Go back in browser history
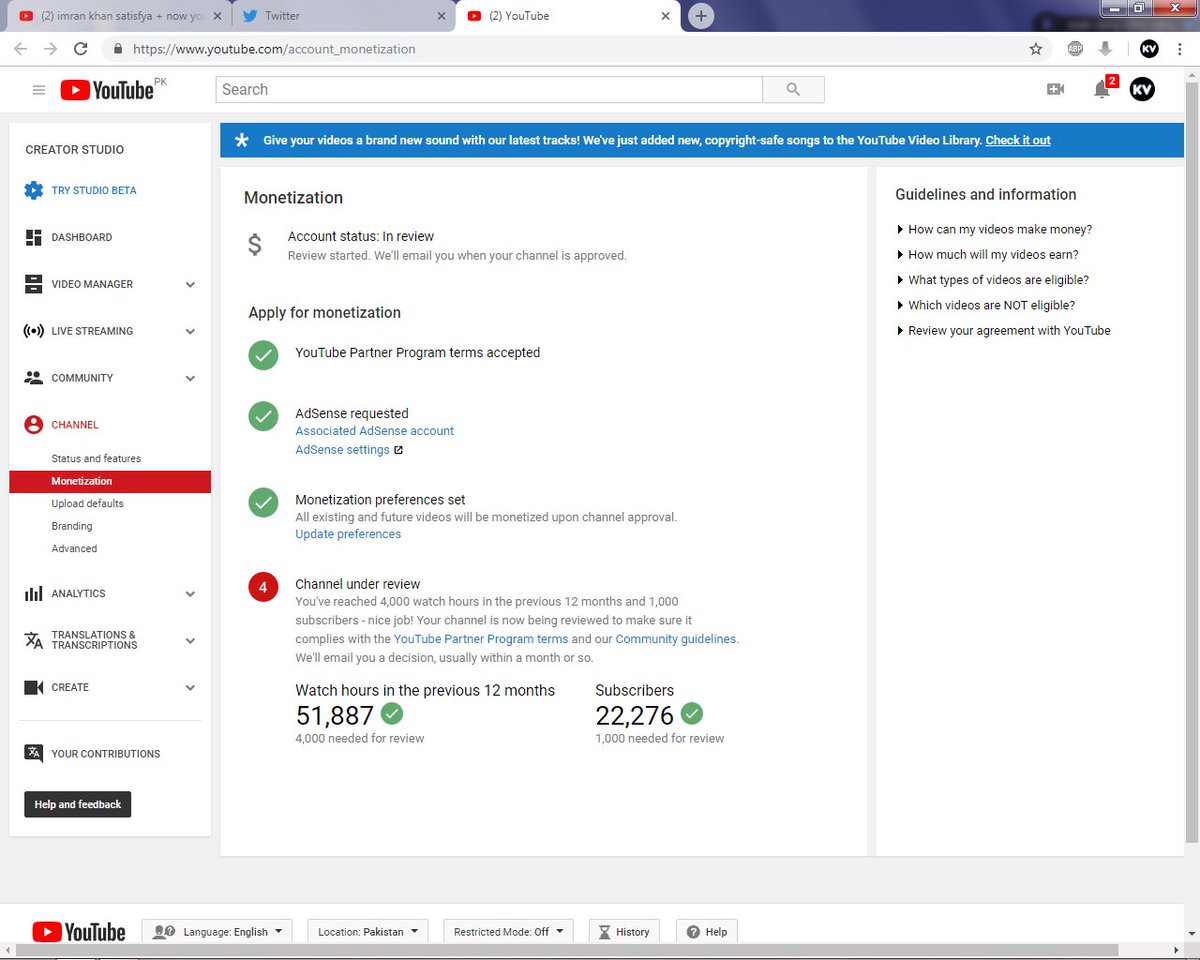This screenshot has height=960, width=1200. pyautogui.click(x=20, y=48)
